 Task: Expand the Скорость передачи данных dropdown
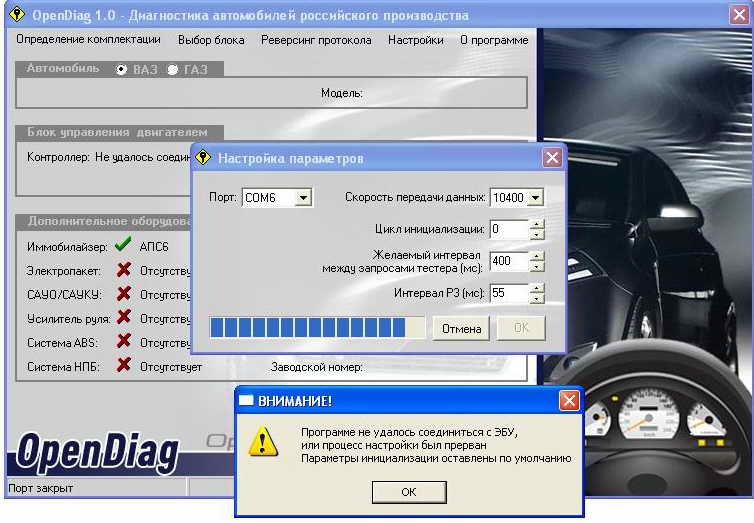[535, 198]
